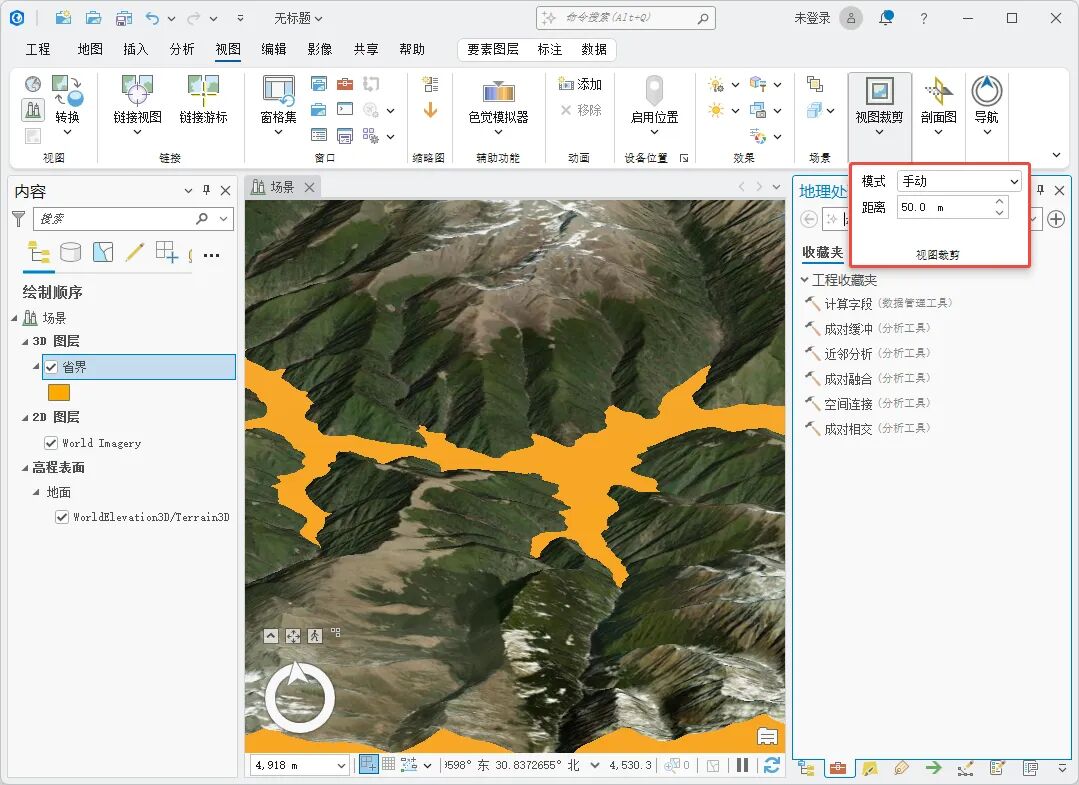The image size is (1079, 785).
Task: Refresh the scene view
Action: (772, 765)
